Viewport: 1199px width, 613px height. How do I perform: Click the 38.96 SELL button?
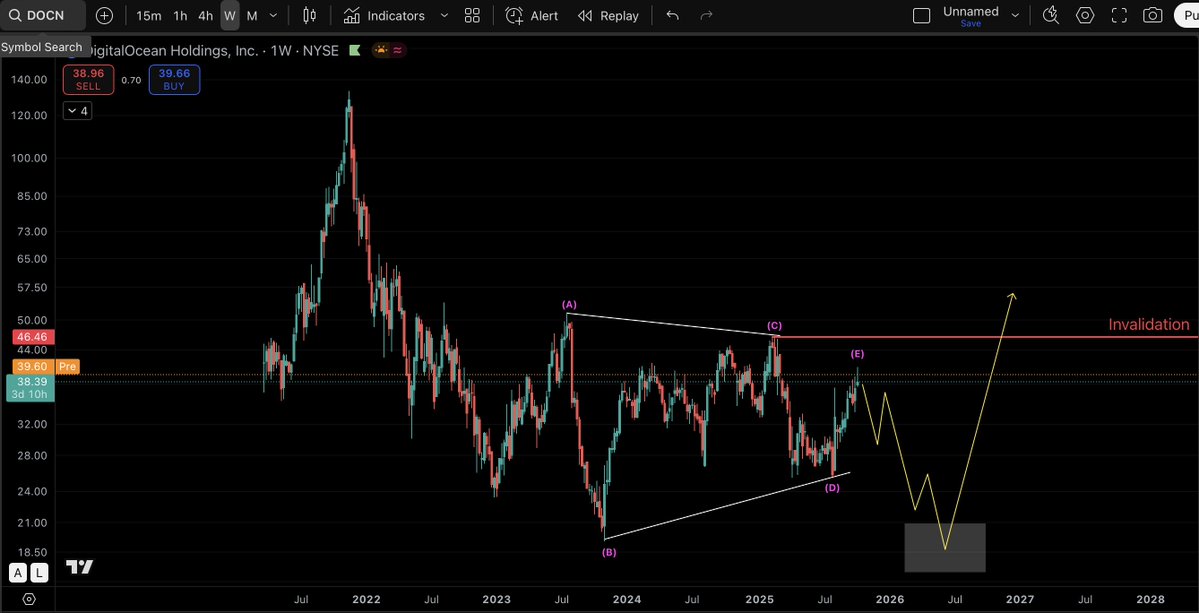click(88, 79)
